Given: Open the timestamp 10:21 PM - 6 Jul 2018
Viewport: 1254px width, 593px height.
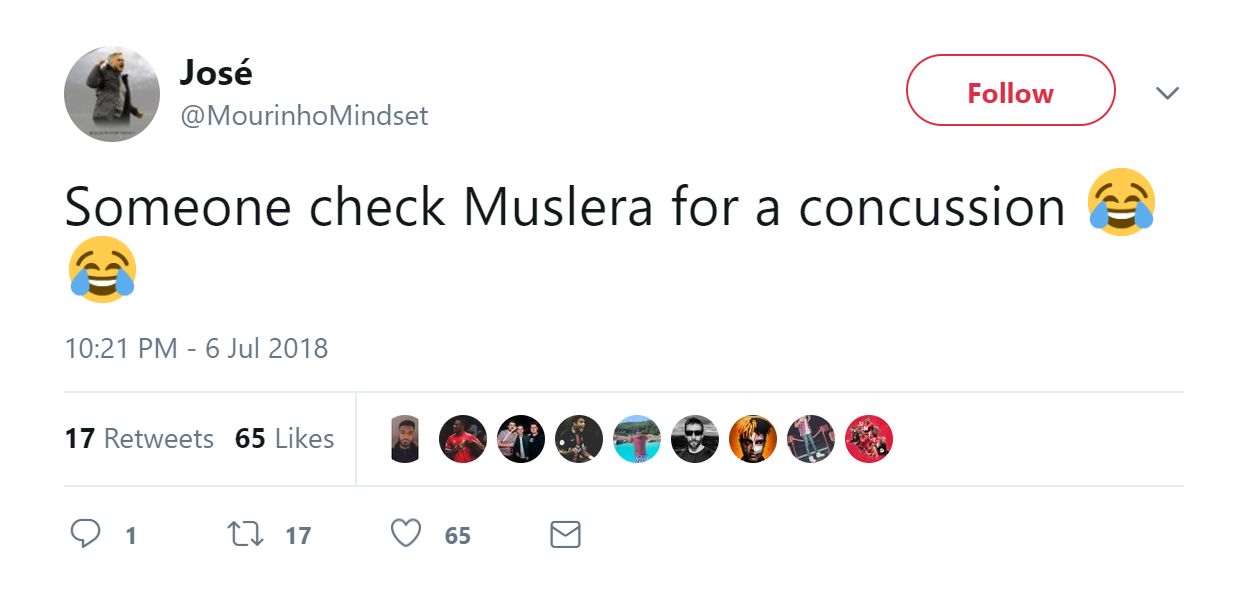Looking at the screenshot, I should click(196, 349).
